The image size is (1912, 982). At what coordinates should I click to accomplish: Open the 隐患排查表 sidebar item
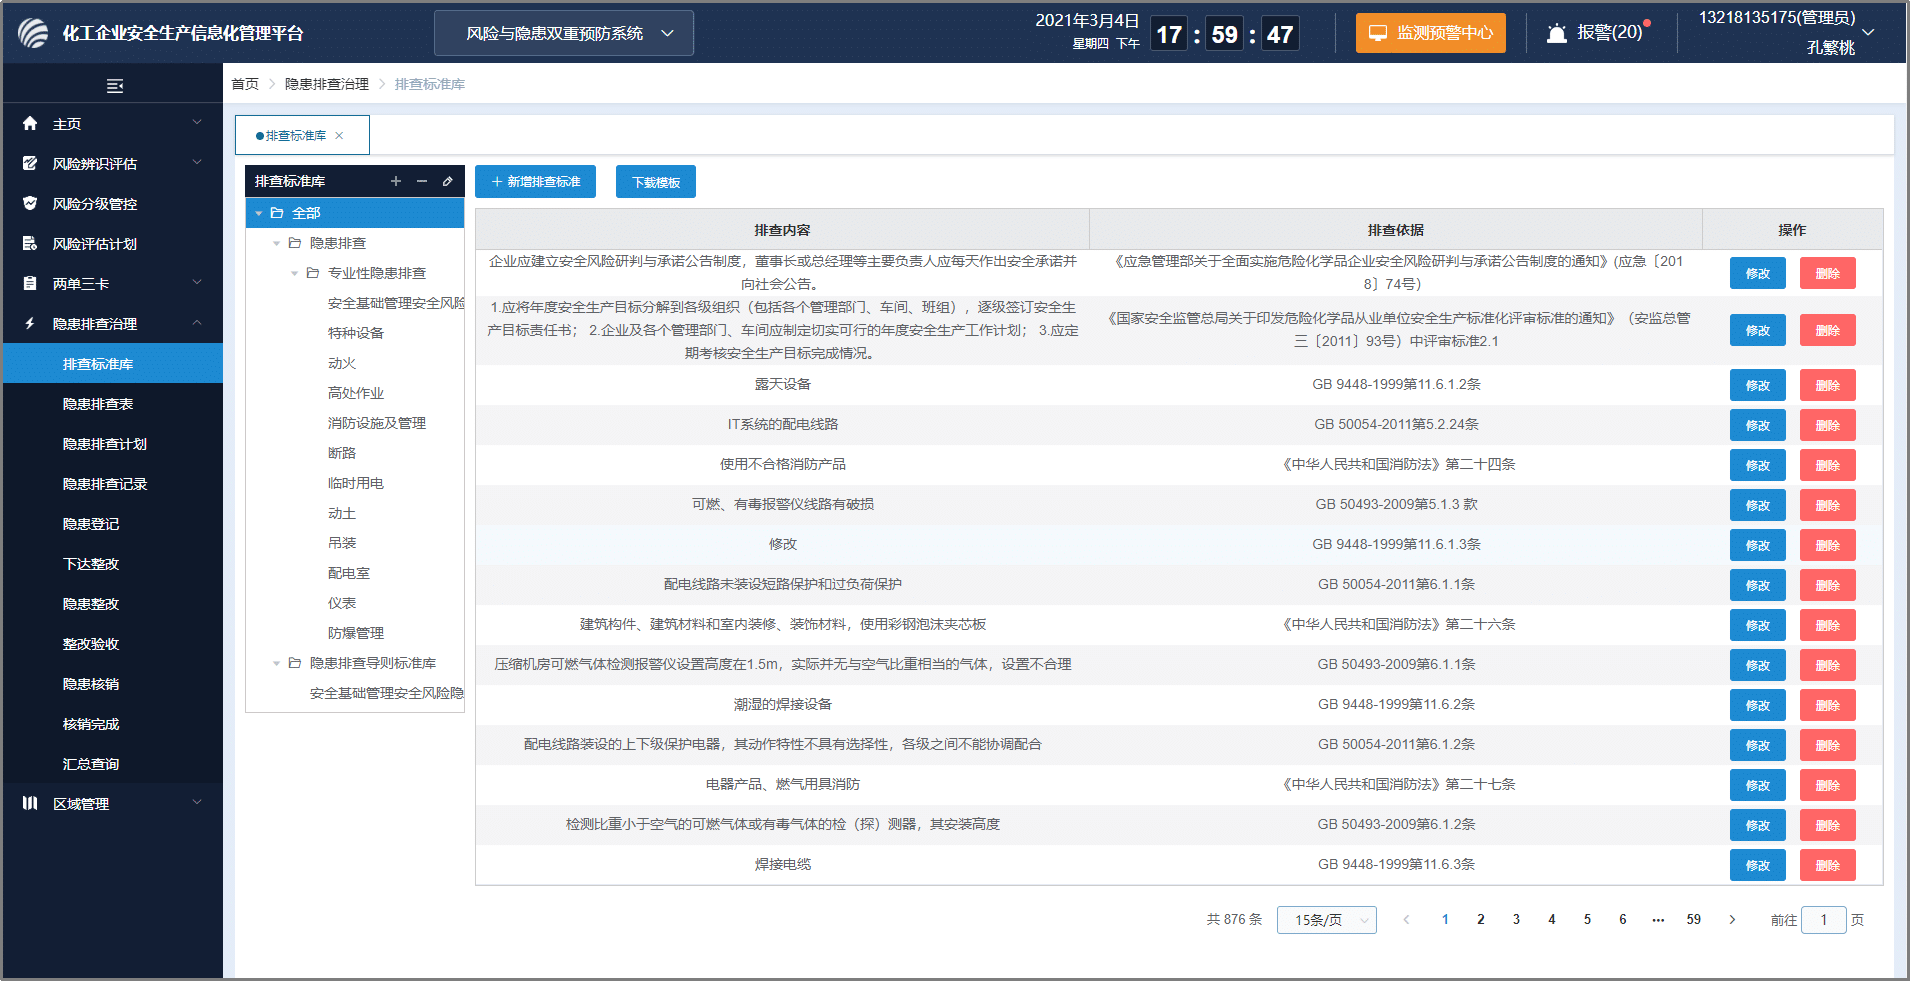coord(113,404)
